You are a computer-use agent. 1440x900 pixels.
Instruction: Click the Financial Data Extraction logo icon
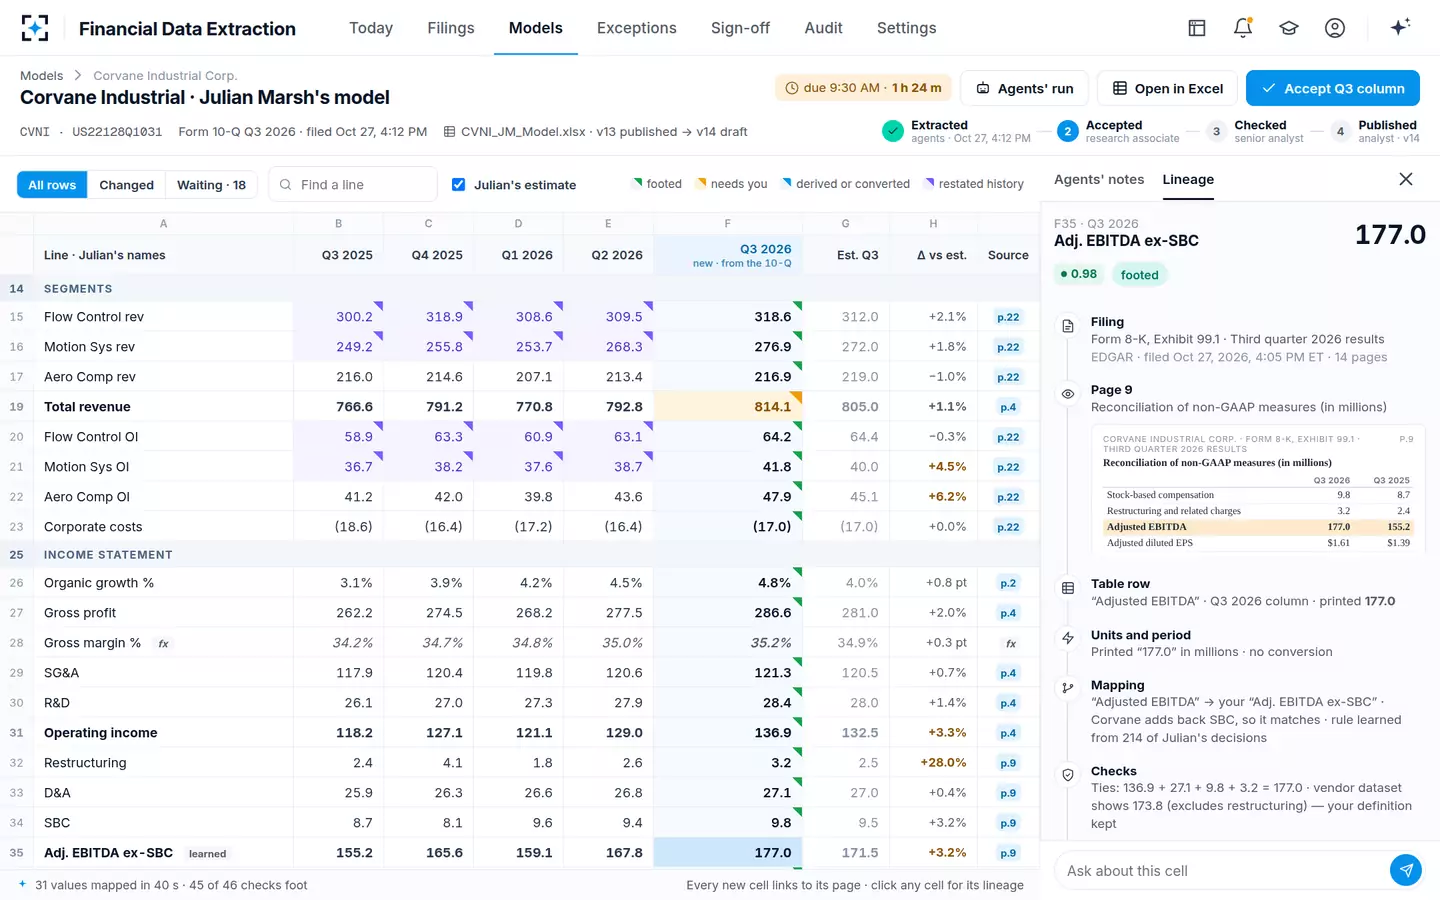pyautogui.click(x=35, y=28)
